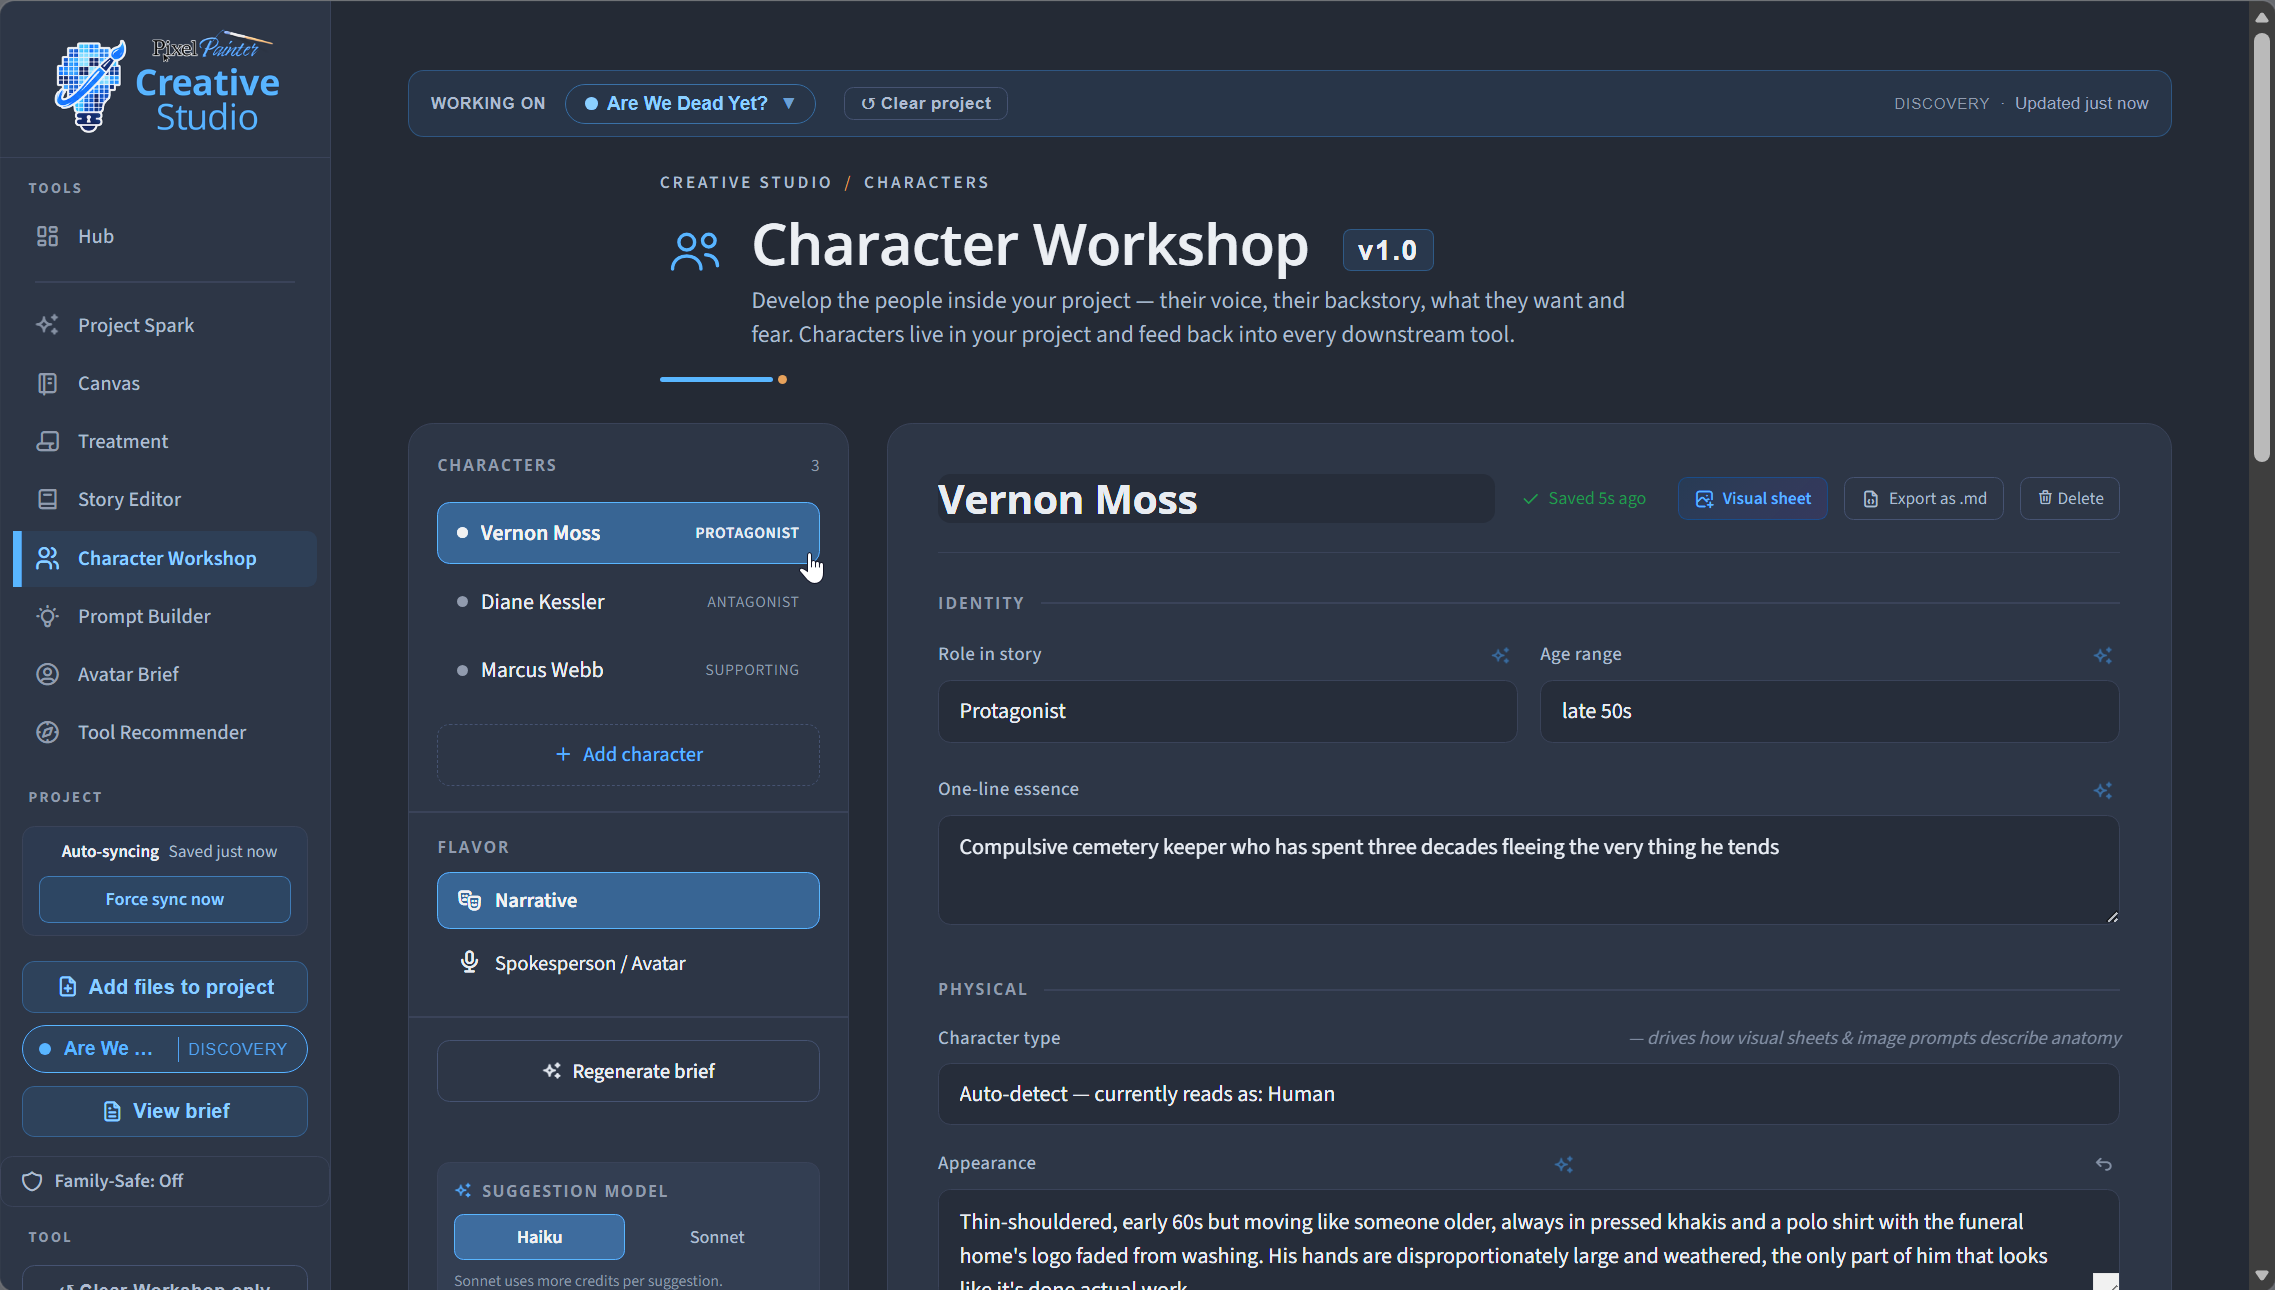Click the page vertical scrollbar thumb
The height and width of the screenshot is (1290, 2275).
pyautogui.click(x=2262, y=248)
